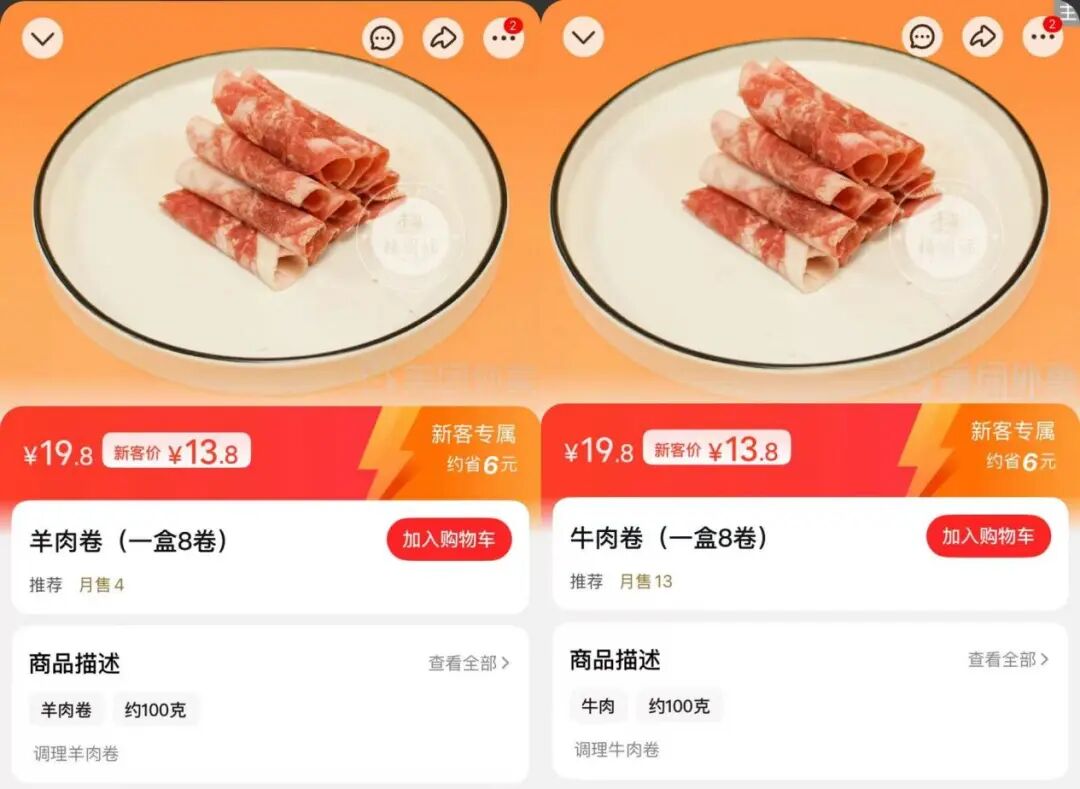Select the 羊肉卷 description tag
This screenshot has height=789, width=1080.
66,709
